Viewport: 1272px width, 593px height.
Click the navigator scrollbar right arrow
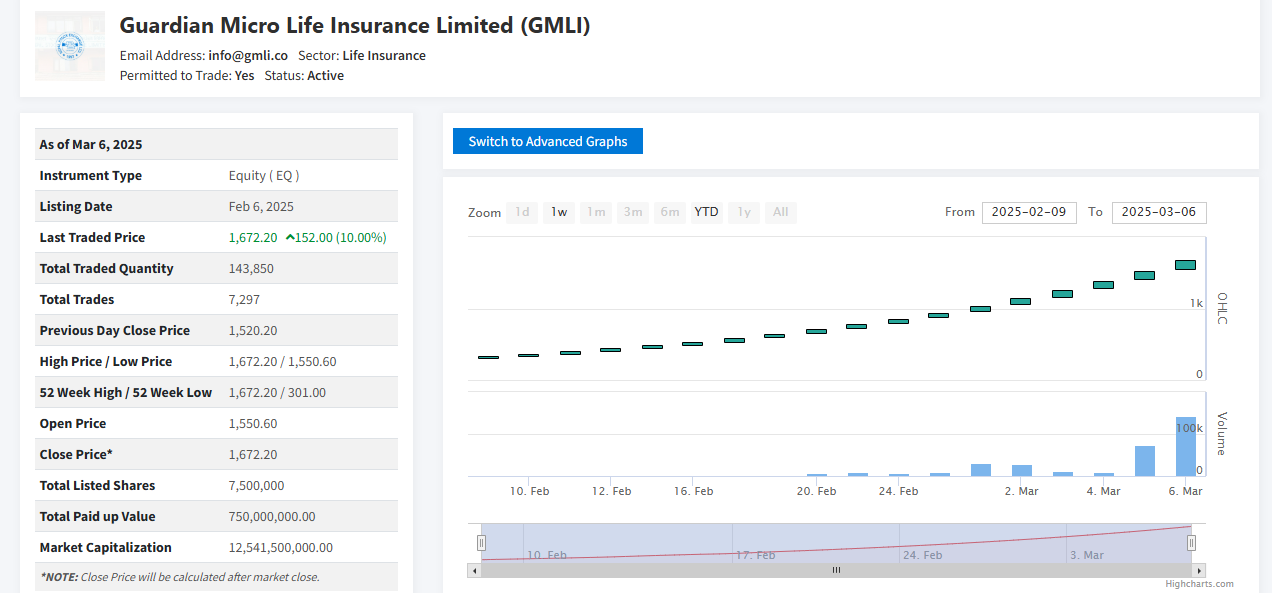(x=1200, y=570)
